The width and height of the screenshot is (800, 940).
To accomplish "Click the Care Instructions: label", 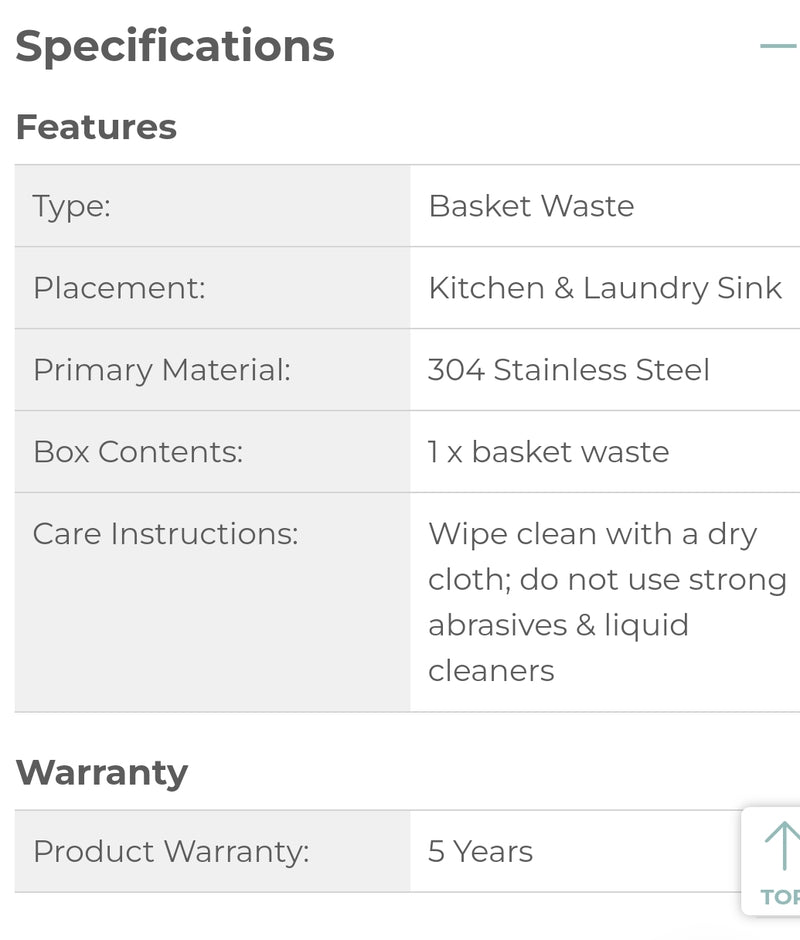I will coord(166,534).
